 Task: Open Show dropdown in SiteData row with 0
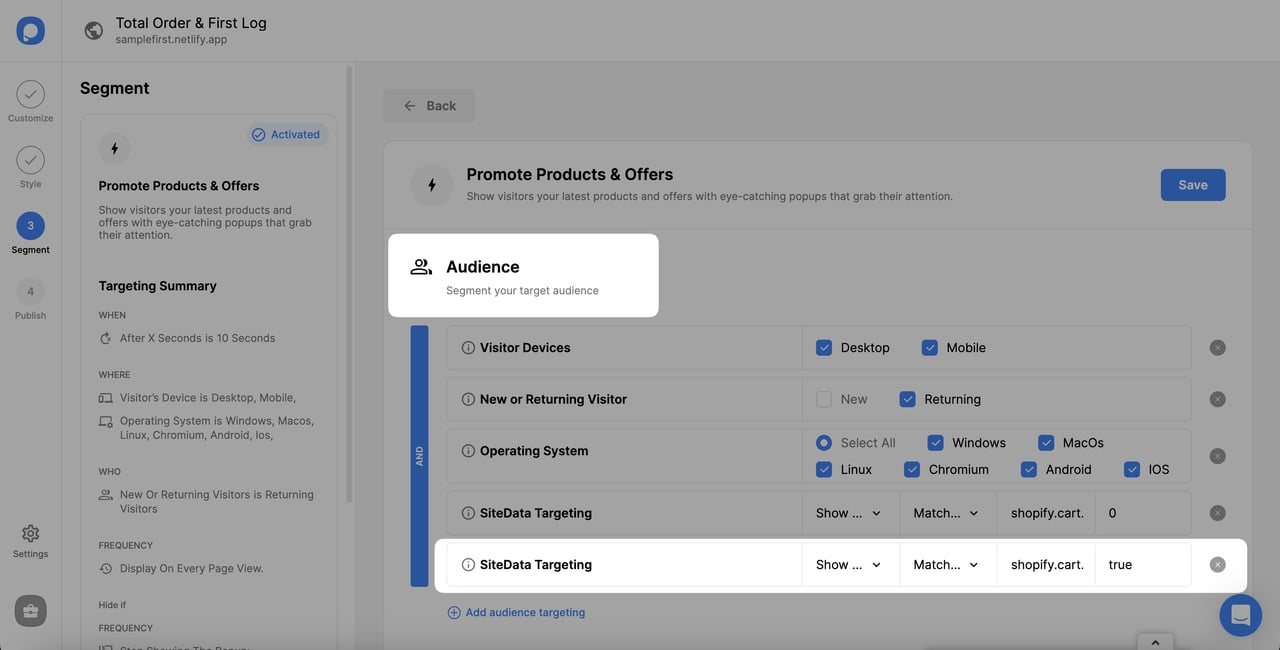click(851, 513)
